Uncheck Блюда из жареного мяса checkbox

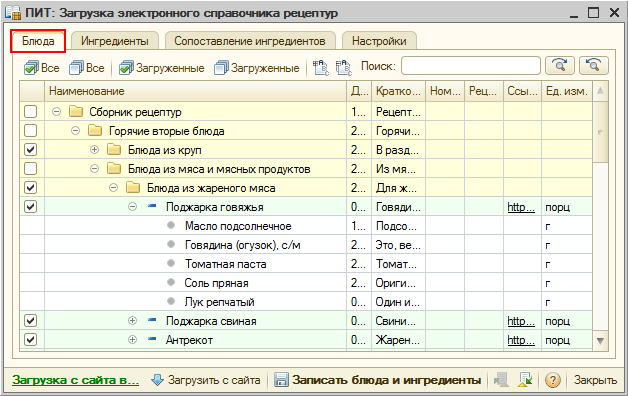tap(30, 187)
